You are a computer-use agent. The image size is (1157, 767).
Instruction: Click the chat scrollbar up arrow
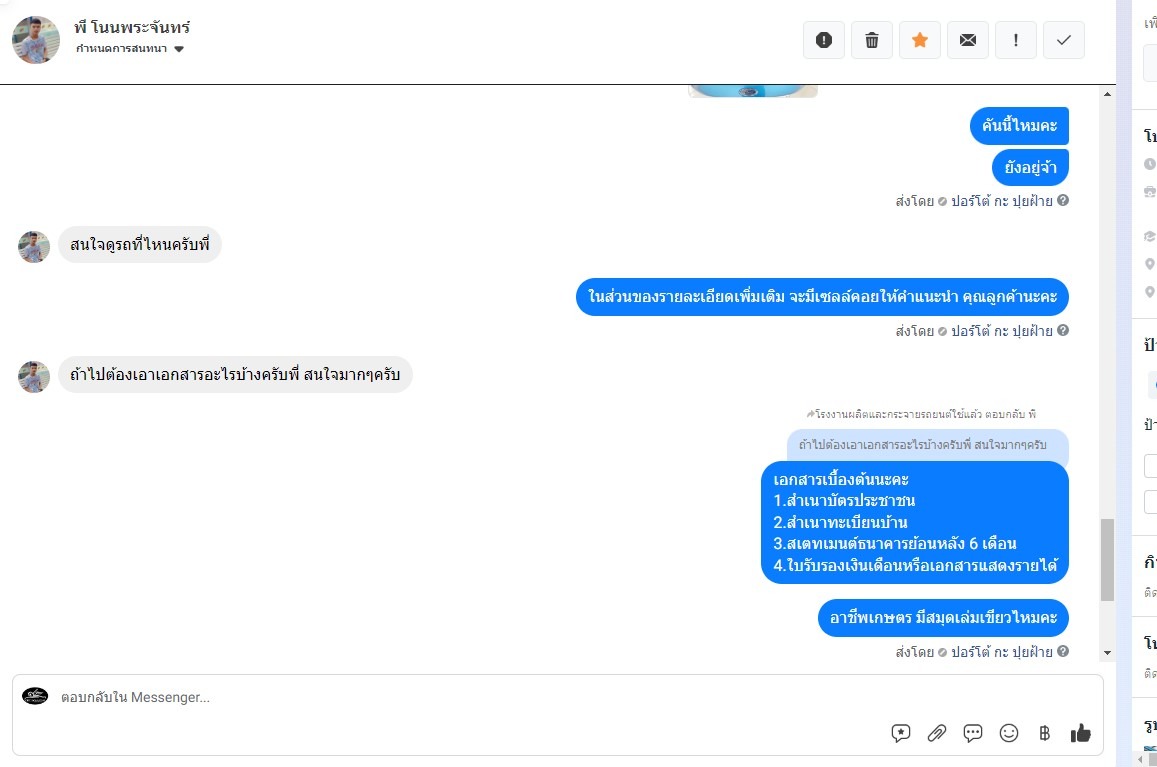(1107, 94)
